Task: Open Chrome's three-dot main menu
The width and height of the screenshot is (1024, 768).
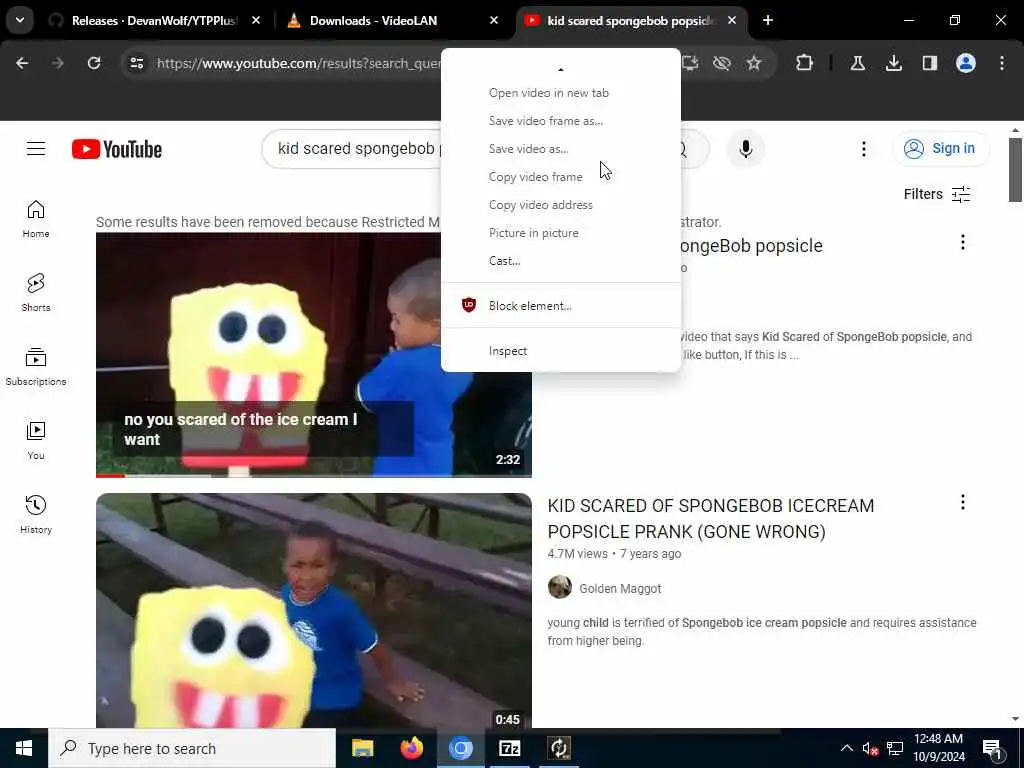Action: (x=1002, y=63)
